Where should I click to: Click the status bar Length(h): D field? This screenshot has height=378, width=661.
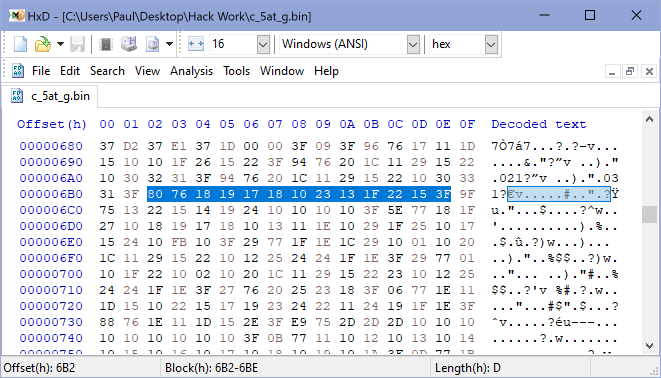coord(468,368)
